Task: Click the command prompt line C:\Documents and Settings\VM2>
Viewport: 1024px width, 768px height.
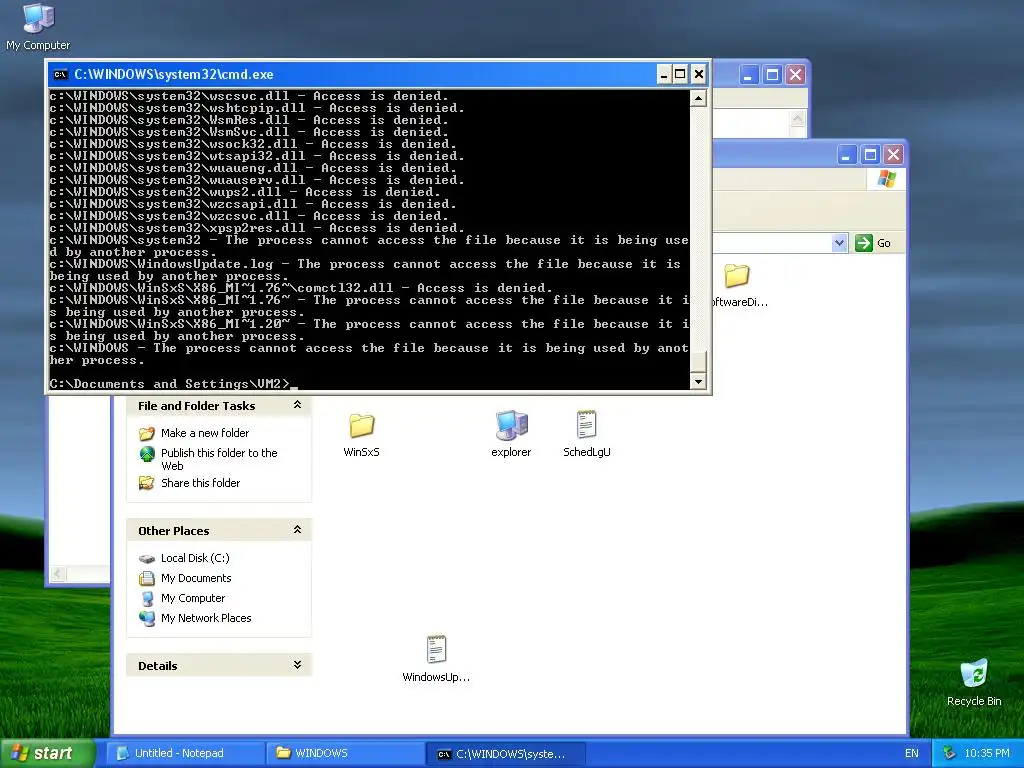Action: click(x=170, y=384)
